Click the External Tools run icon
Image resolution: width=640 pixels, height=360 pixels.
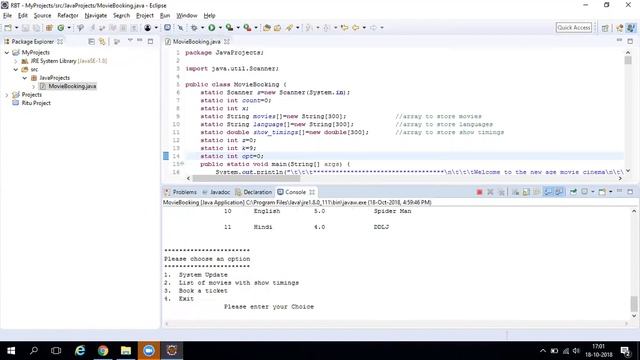tap(247, 28)
